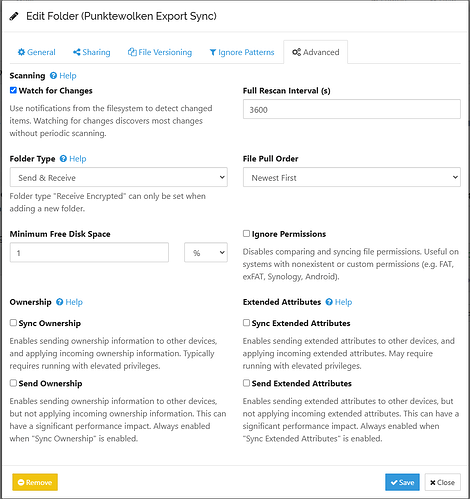Click the File Versioning copy icon
This screenshot has width=470, height=499.
pos(132,52)
